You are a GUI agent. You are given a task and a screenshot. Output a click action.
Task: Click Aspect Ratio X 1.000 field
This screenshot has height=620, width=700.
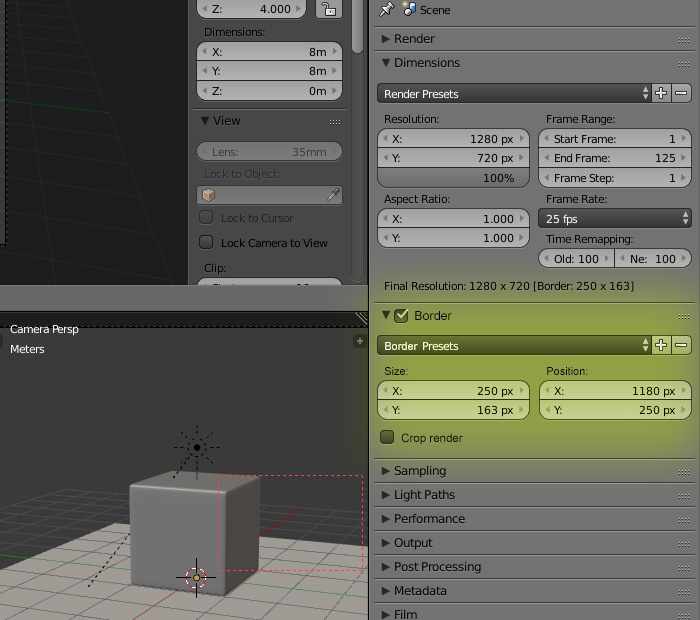453,219
